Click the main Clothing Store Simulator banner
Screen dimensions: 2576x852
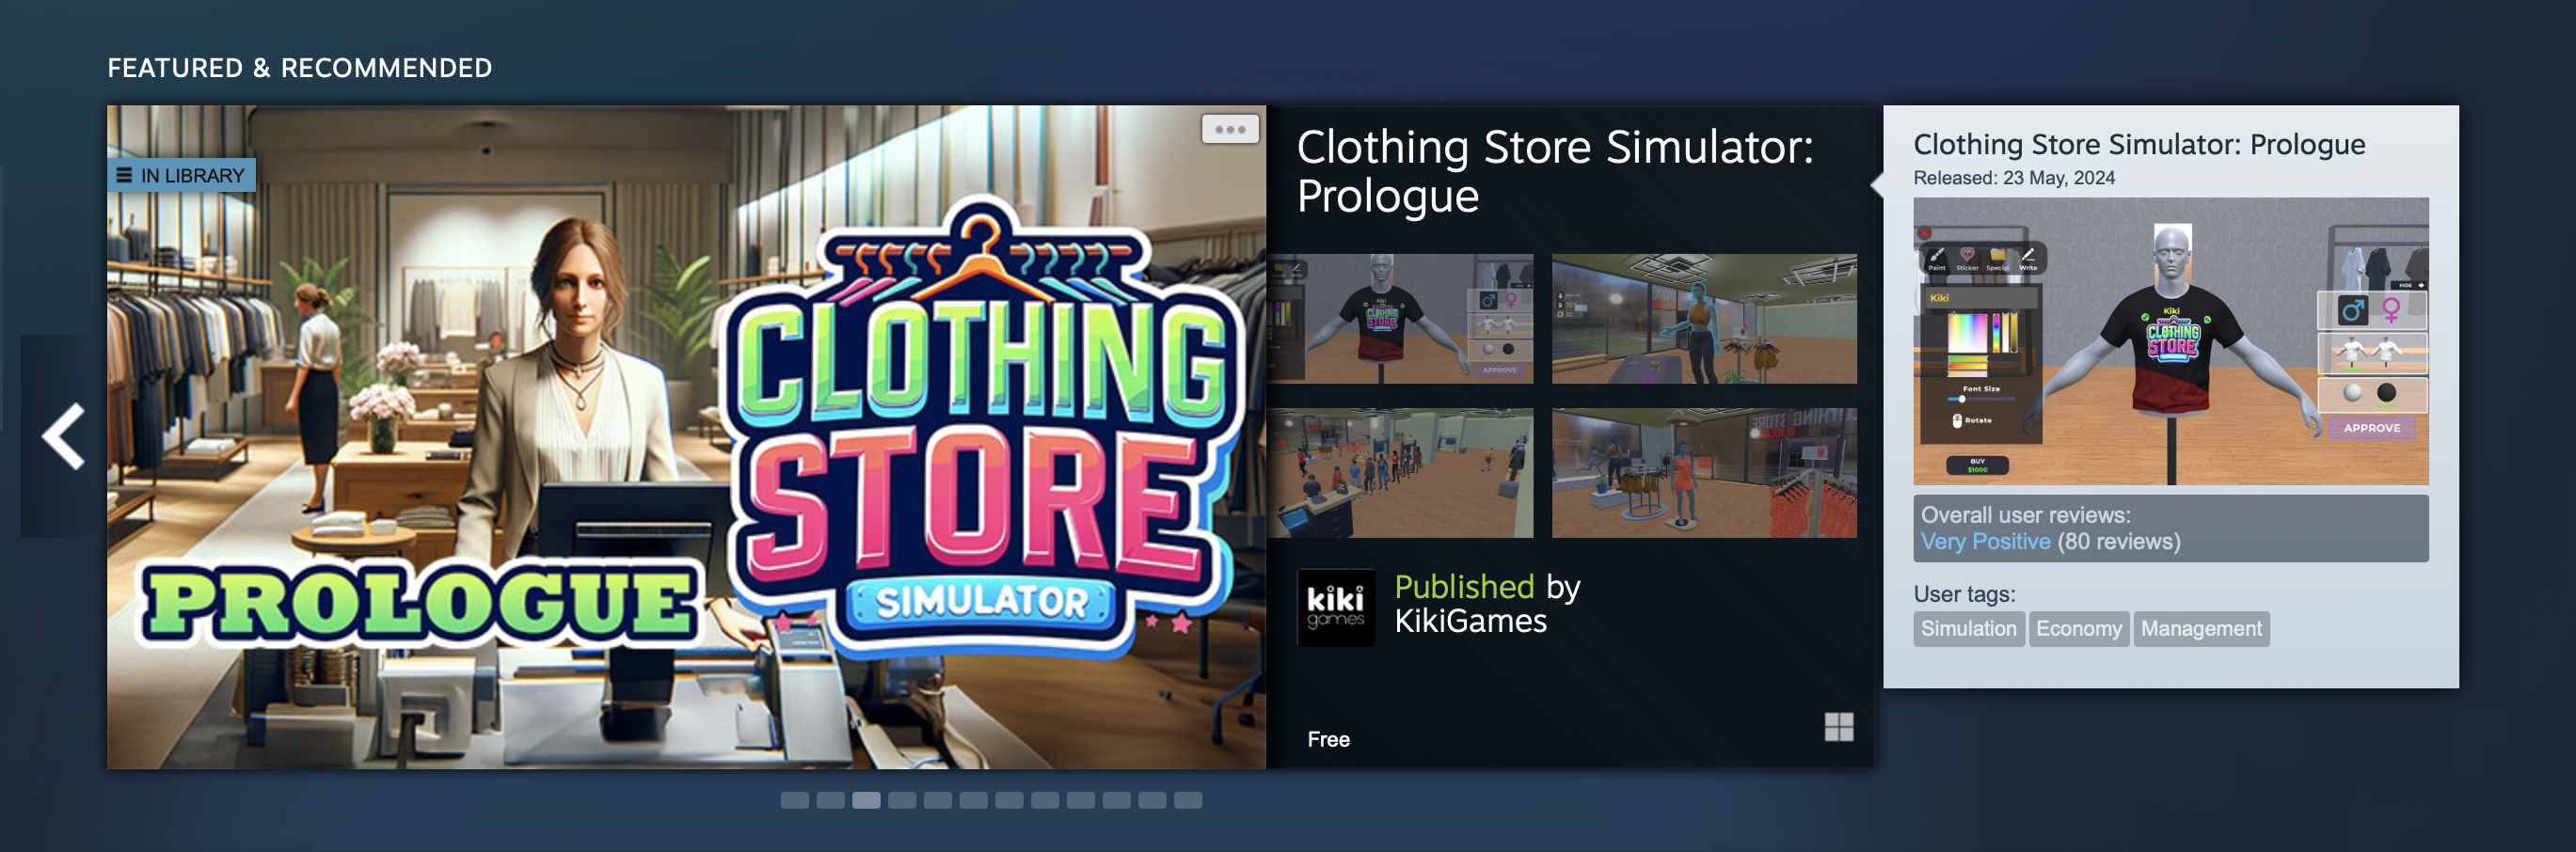coord(686,437)
